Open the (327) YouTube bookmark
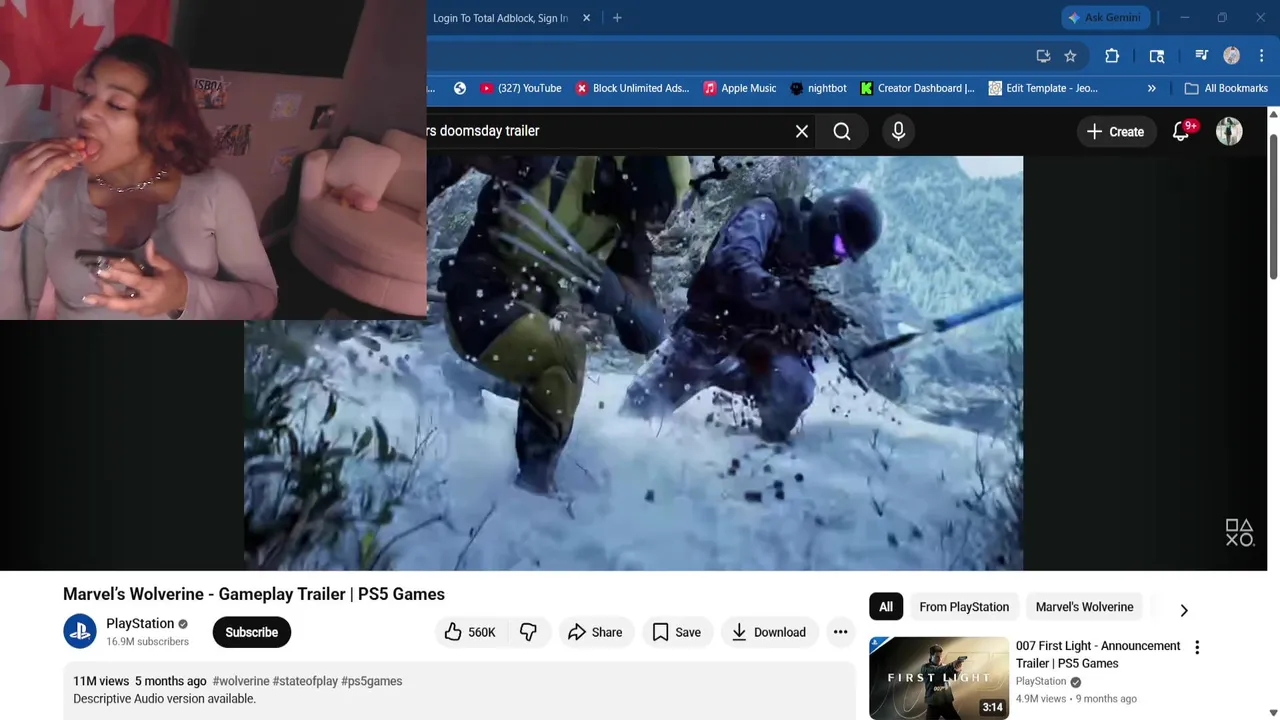This screenshot has height=720, width=1280. click(x=521, y=88)
